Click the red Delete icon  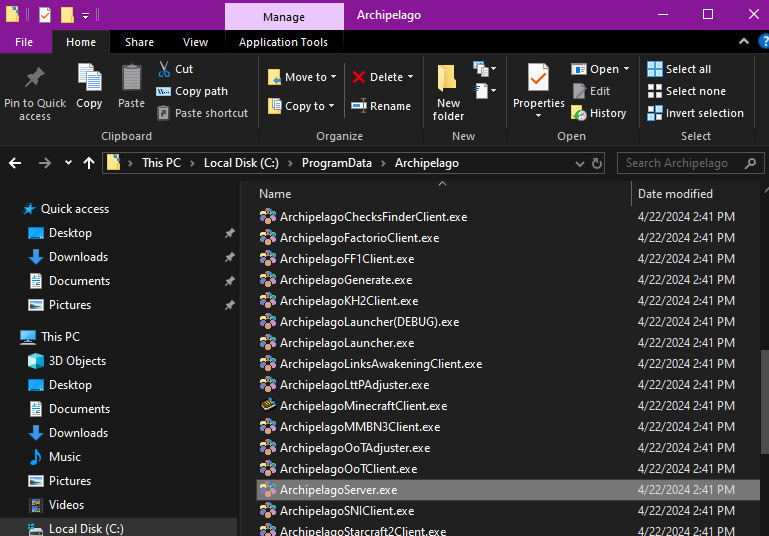click(x=359, y=77)
